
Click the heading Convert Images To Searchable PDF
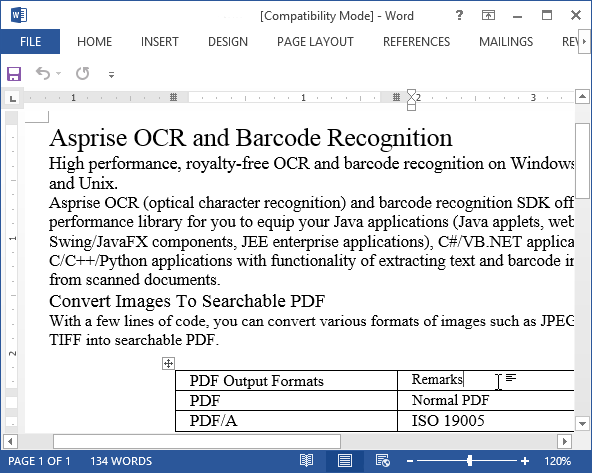pos(187,301)
